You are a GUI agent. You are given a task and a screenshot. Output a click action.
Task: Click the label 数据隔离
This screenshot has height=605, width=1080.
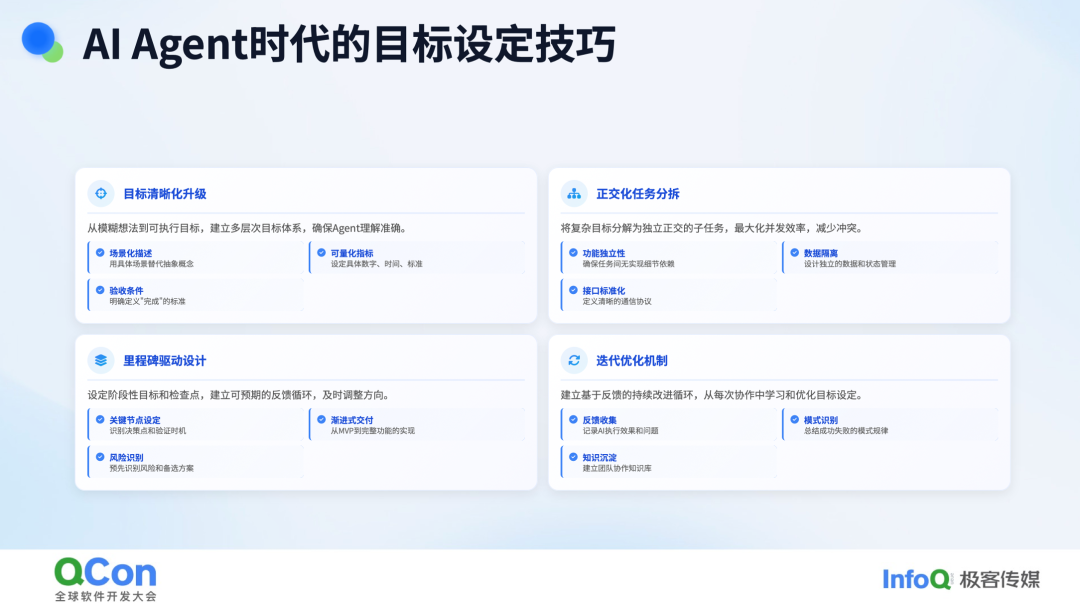click(821, 253)
